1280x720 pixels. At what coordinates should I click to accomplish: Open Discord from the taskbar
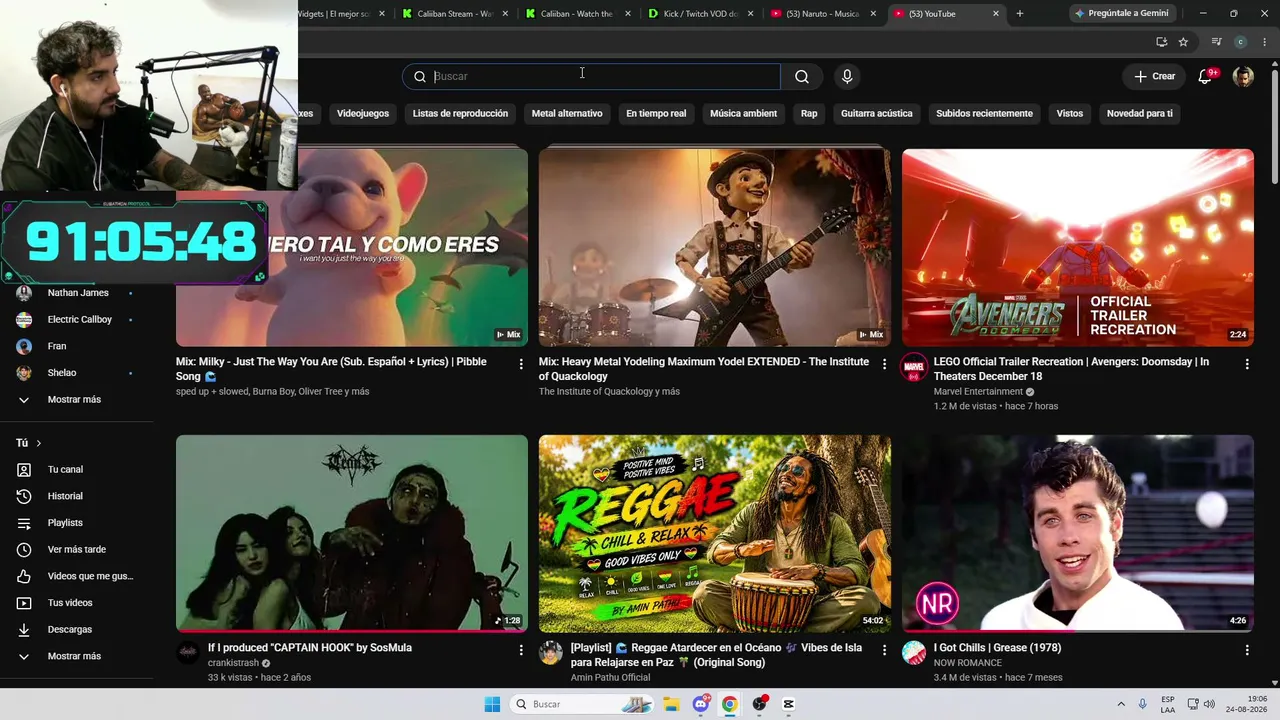point(701,704)
